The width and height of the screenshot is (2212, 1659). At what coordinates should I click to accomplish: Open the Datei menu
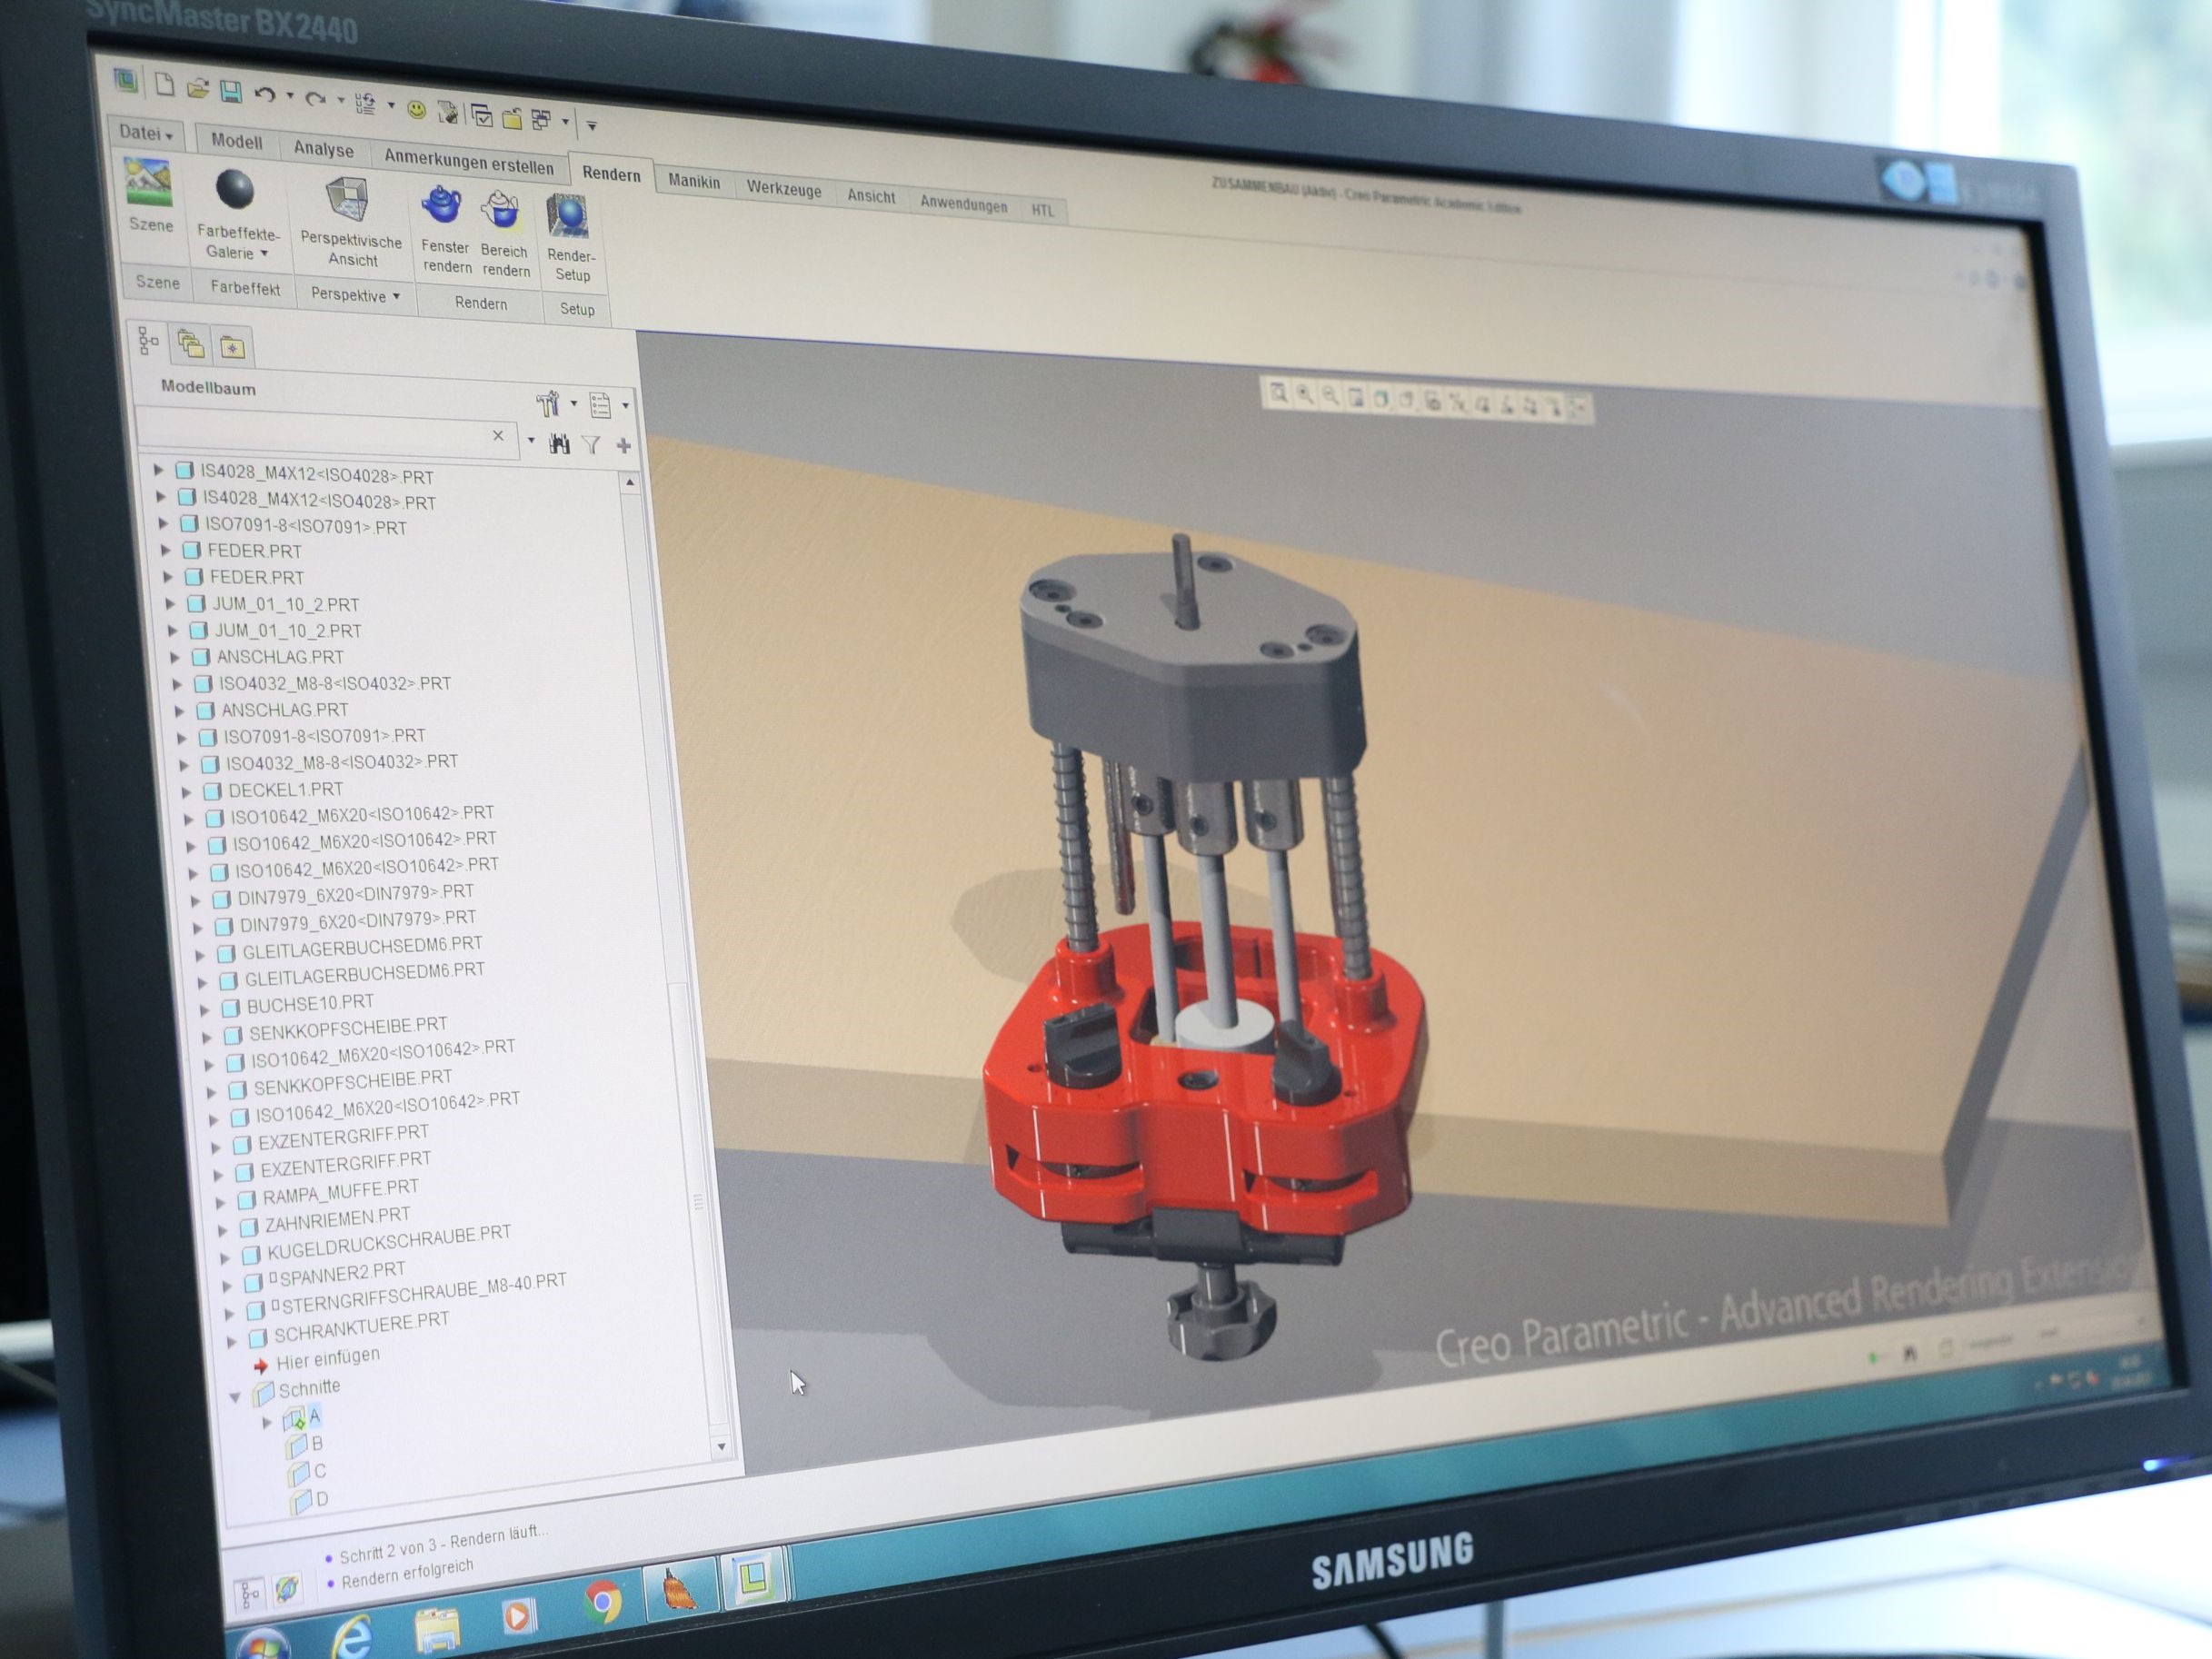(x=146, y=133)
